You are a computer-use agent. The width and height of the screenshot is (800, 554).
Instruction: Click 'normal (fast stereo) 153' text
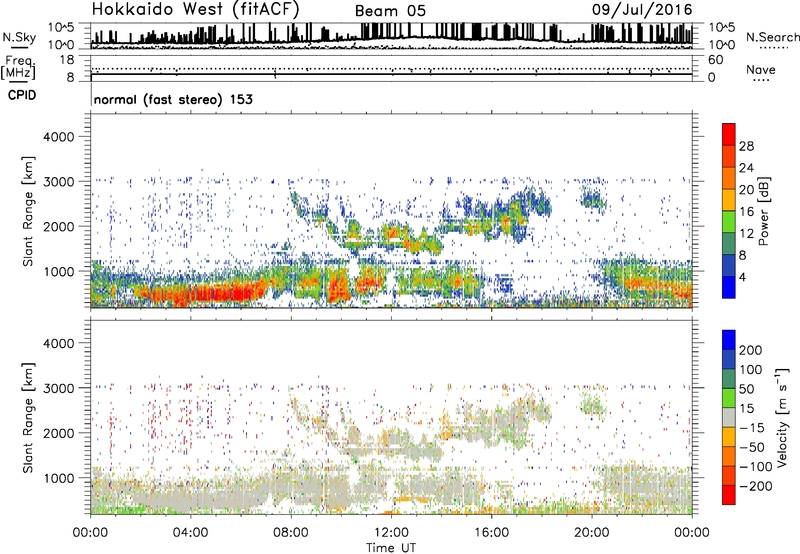coord(173,99)
